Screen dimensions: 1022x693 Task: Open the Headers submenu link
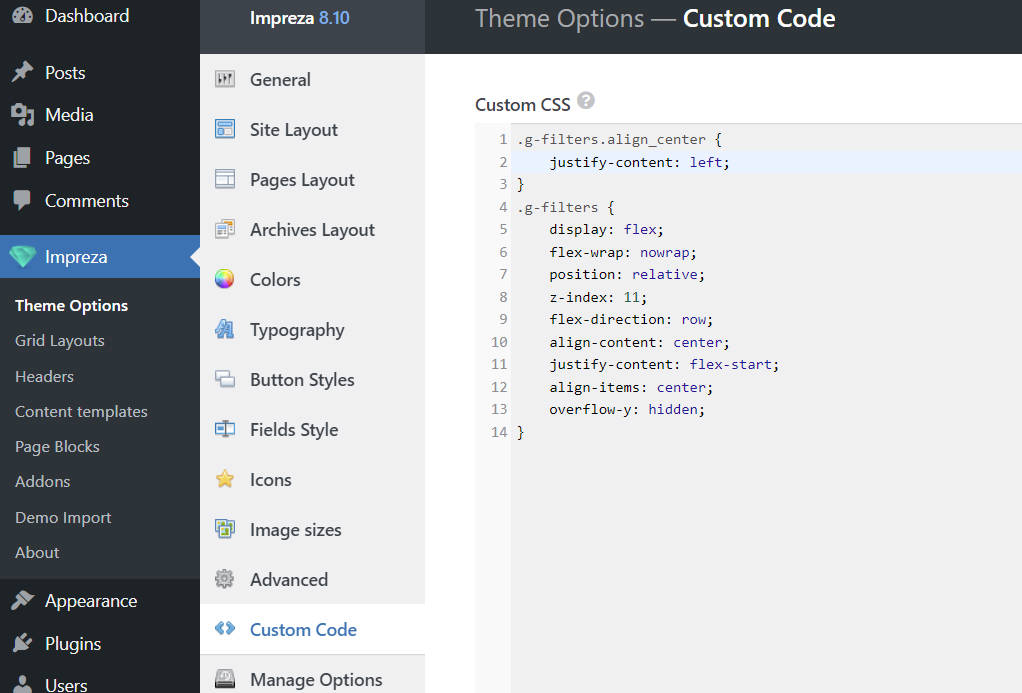[44, 376]
